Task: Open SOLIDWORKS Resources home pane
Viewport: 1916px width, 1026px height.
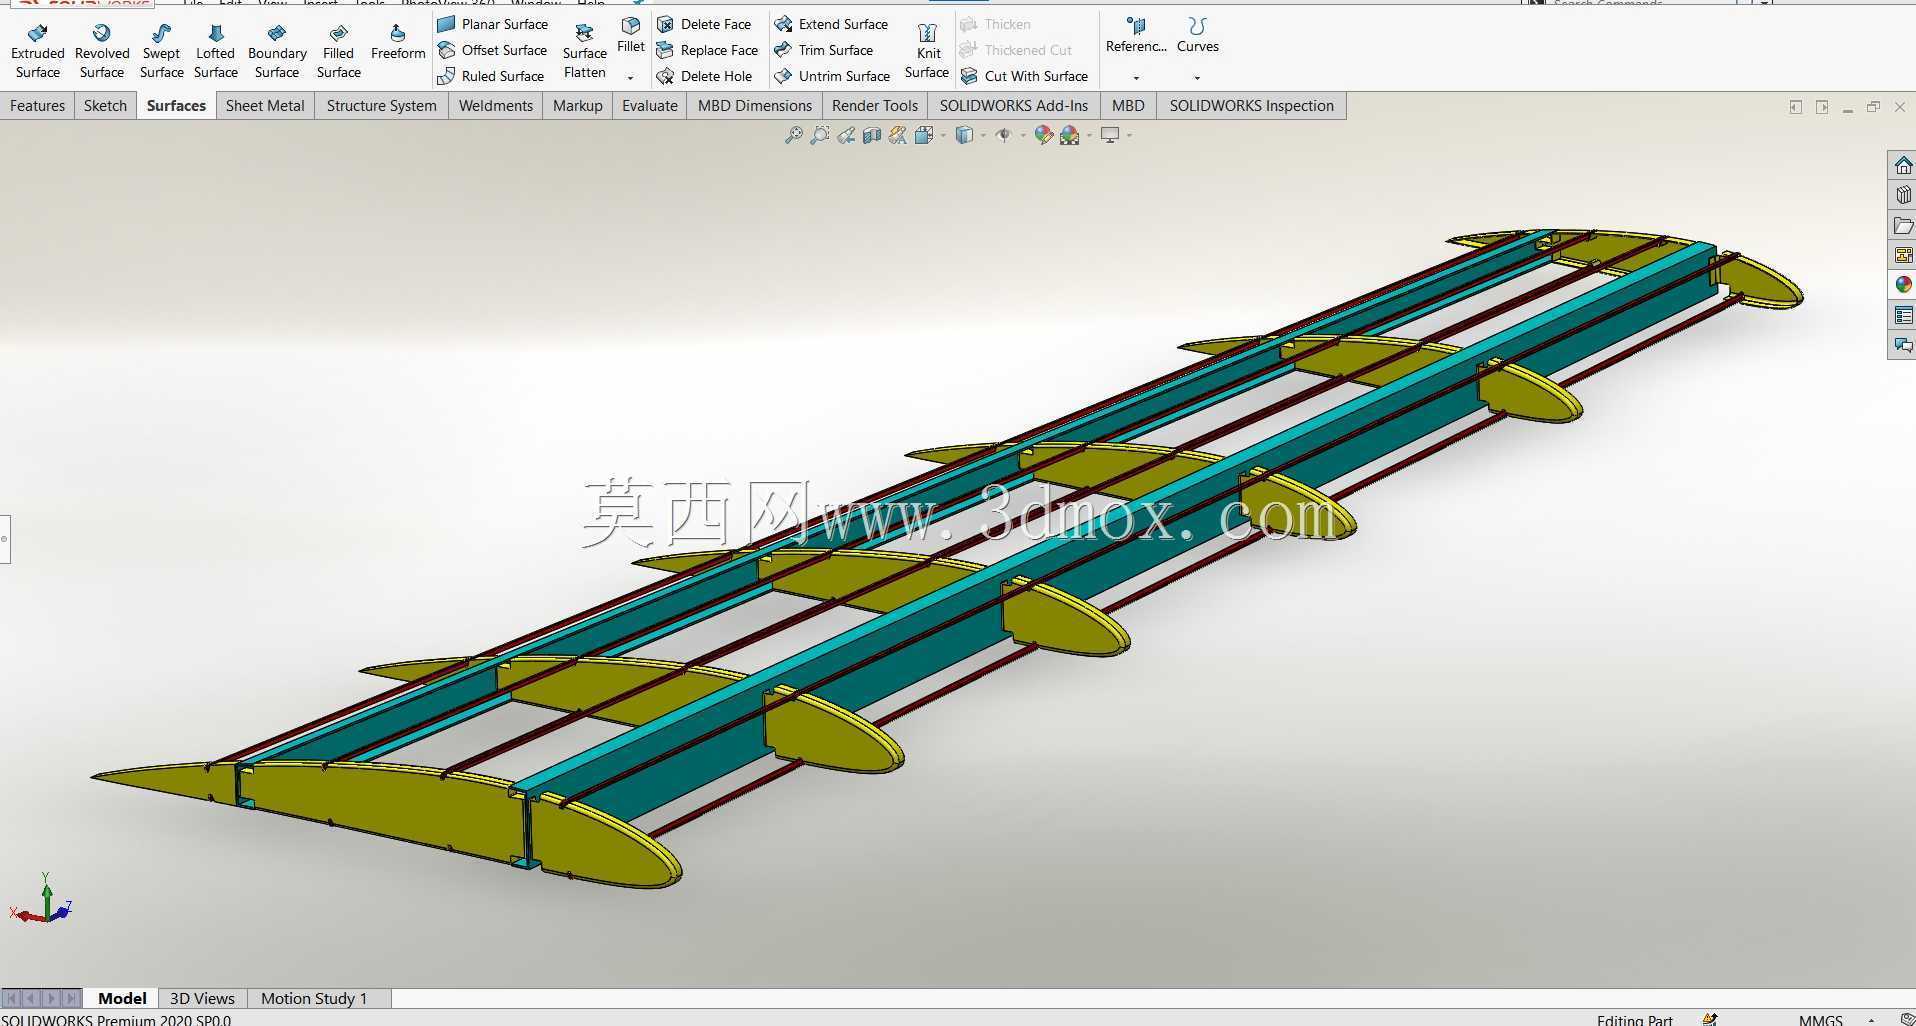Action: (x=1903, y=165)
